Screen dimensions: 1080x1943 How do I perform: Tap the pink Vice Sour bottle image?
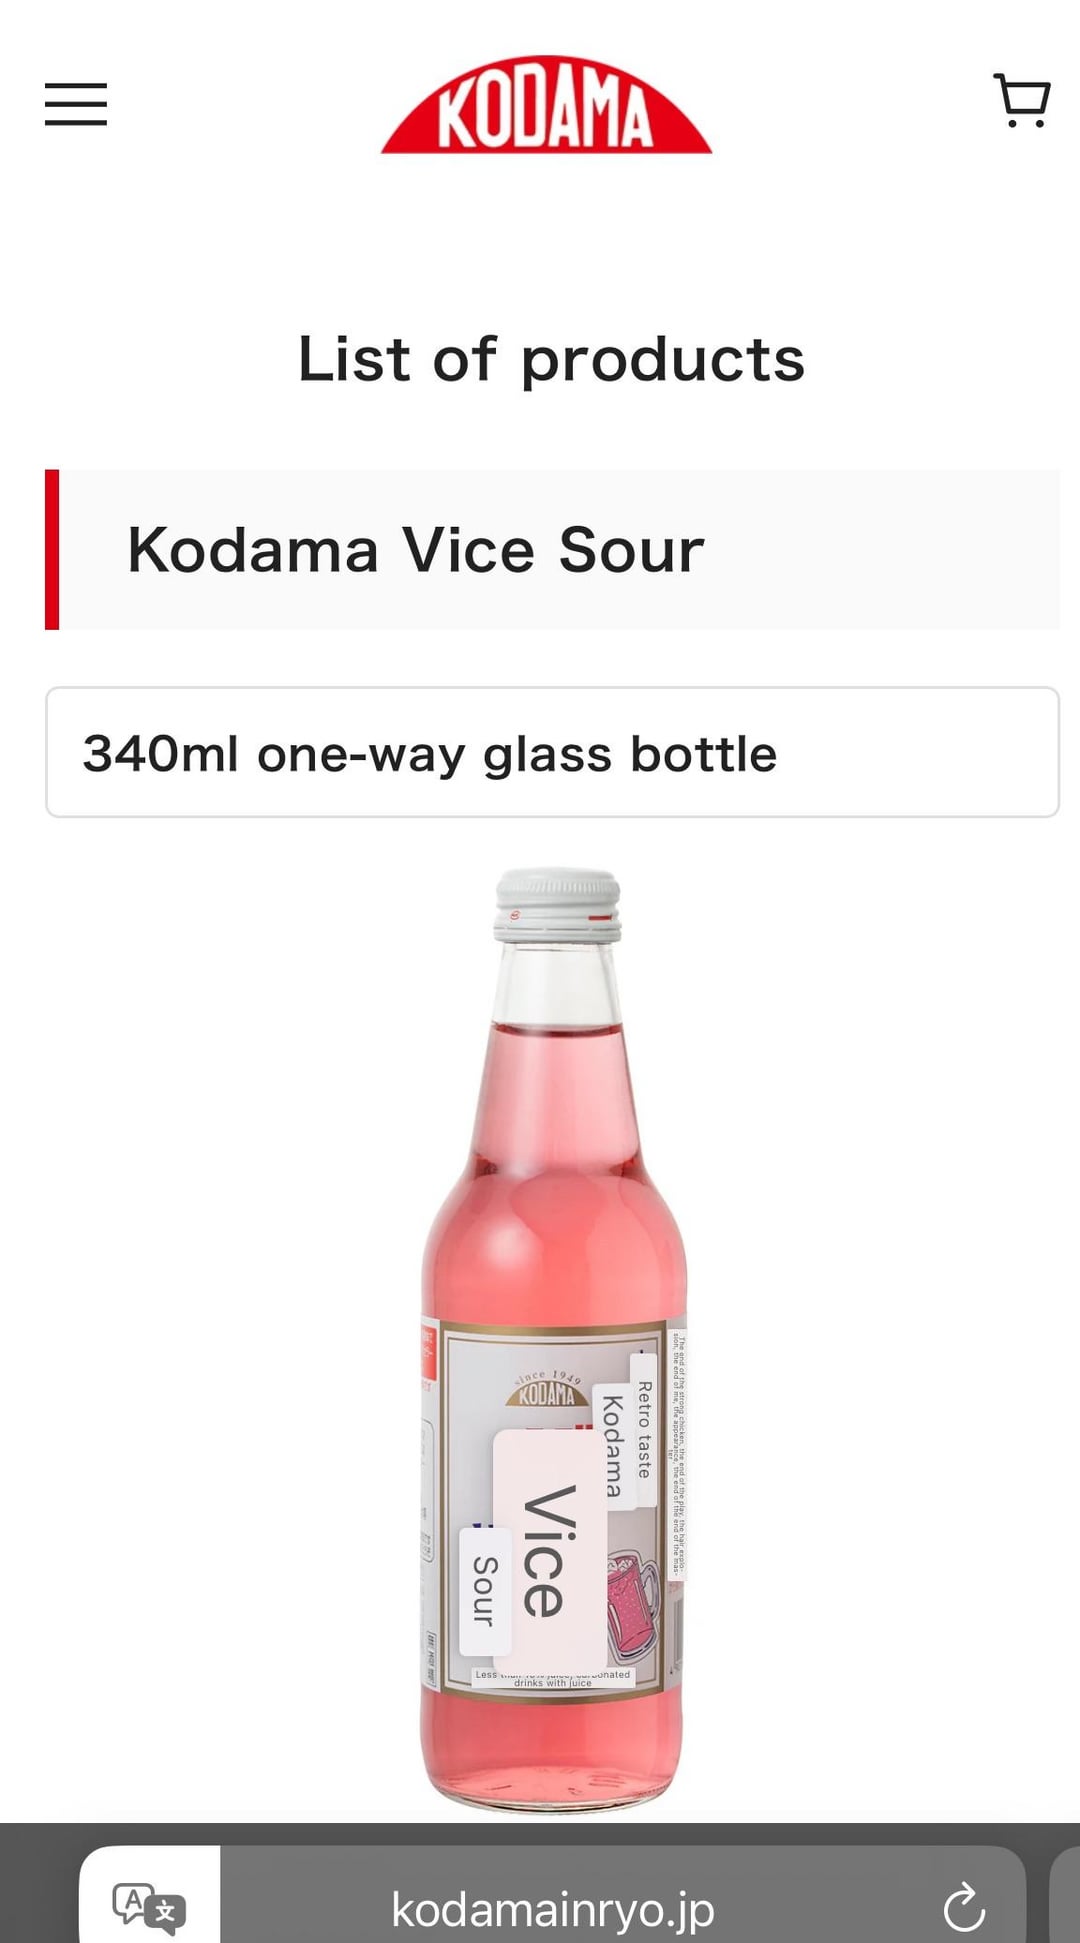tap(554, 1340)
